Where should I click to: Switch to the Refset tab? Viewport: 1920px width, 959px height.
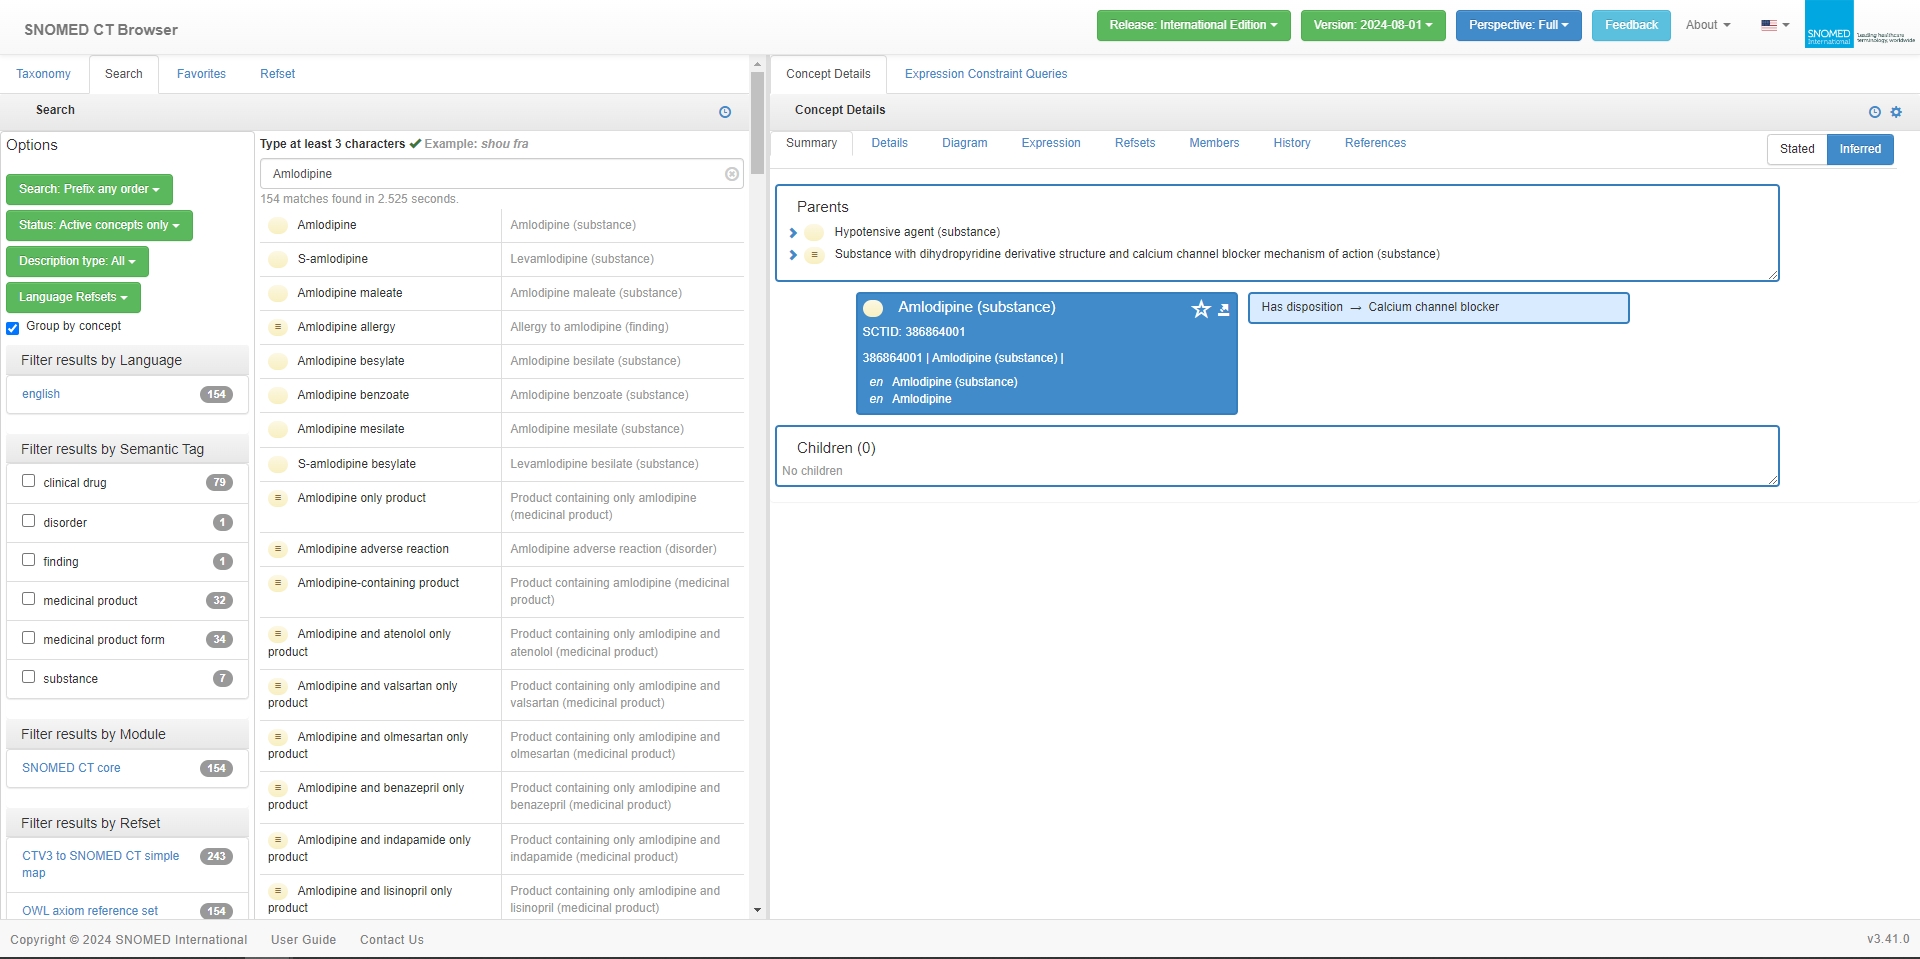[277, 74]
